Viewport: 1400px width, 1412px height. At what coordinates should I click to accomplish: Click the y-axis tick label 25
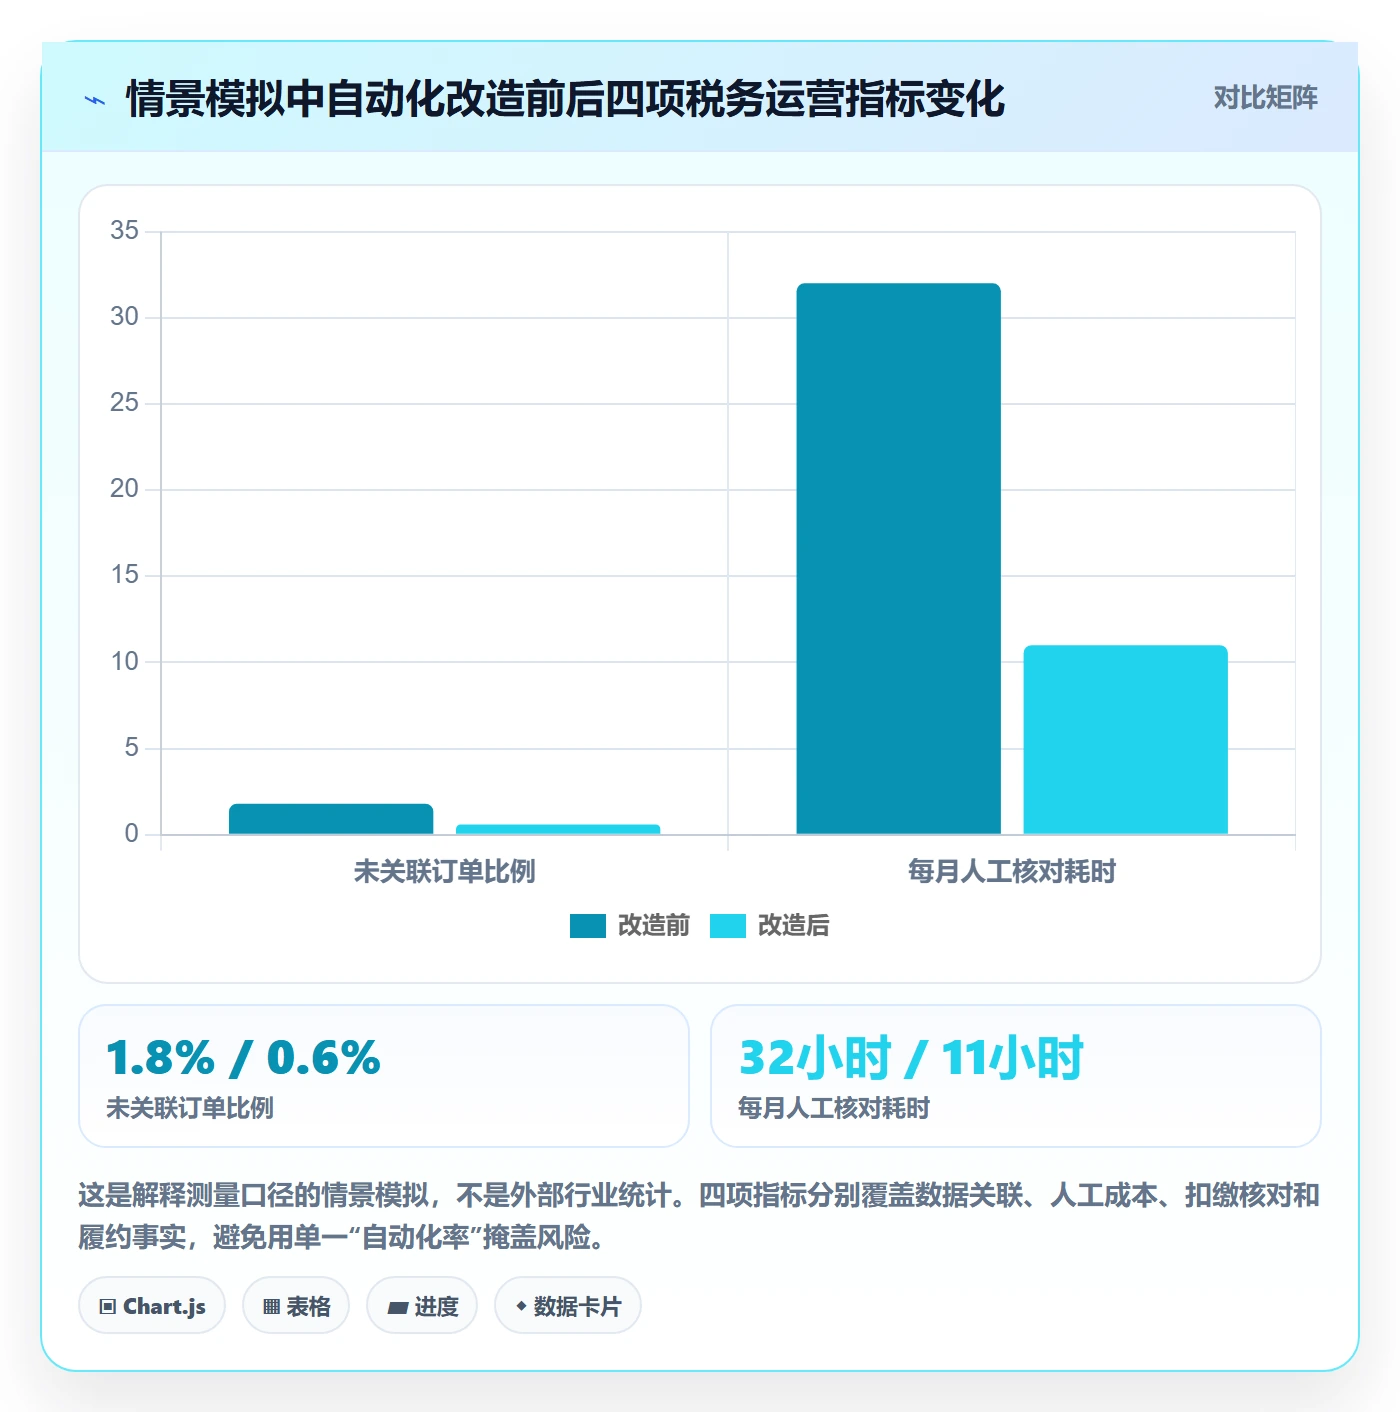125,403
